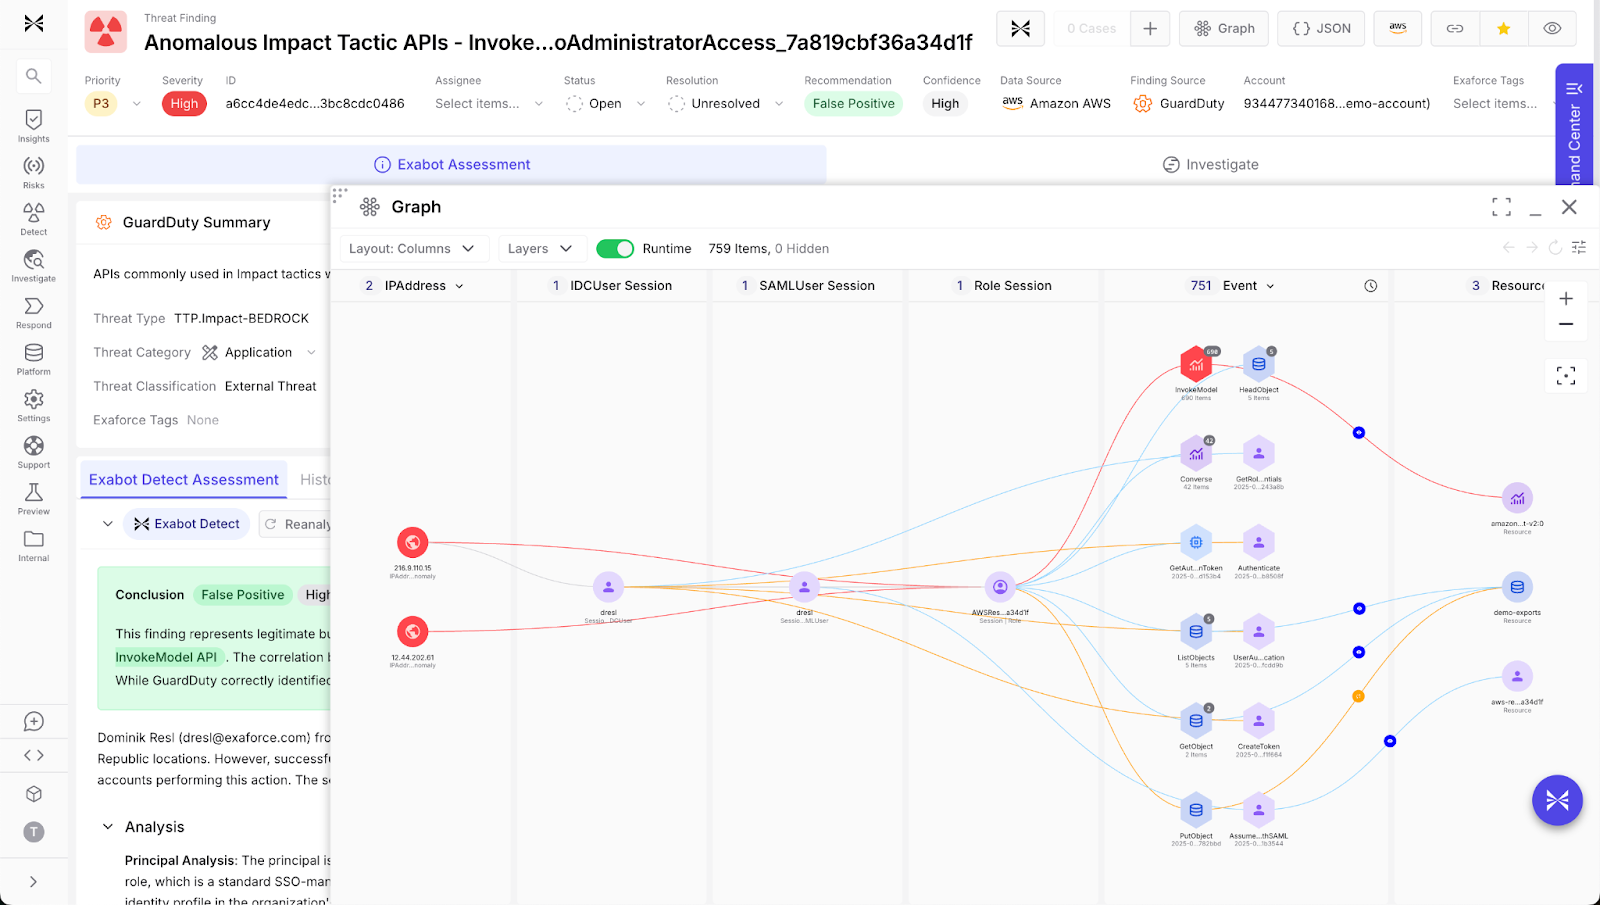Star this threat finding
Screen dimensions: 1600x905
(1503, 28)
